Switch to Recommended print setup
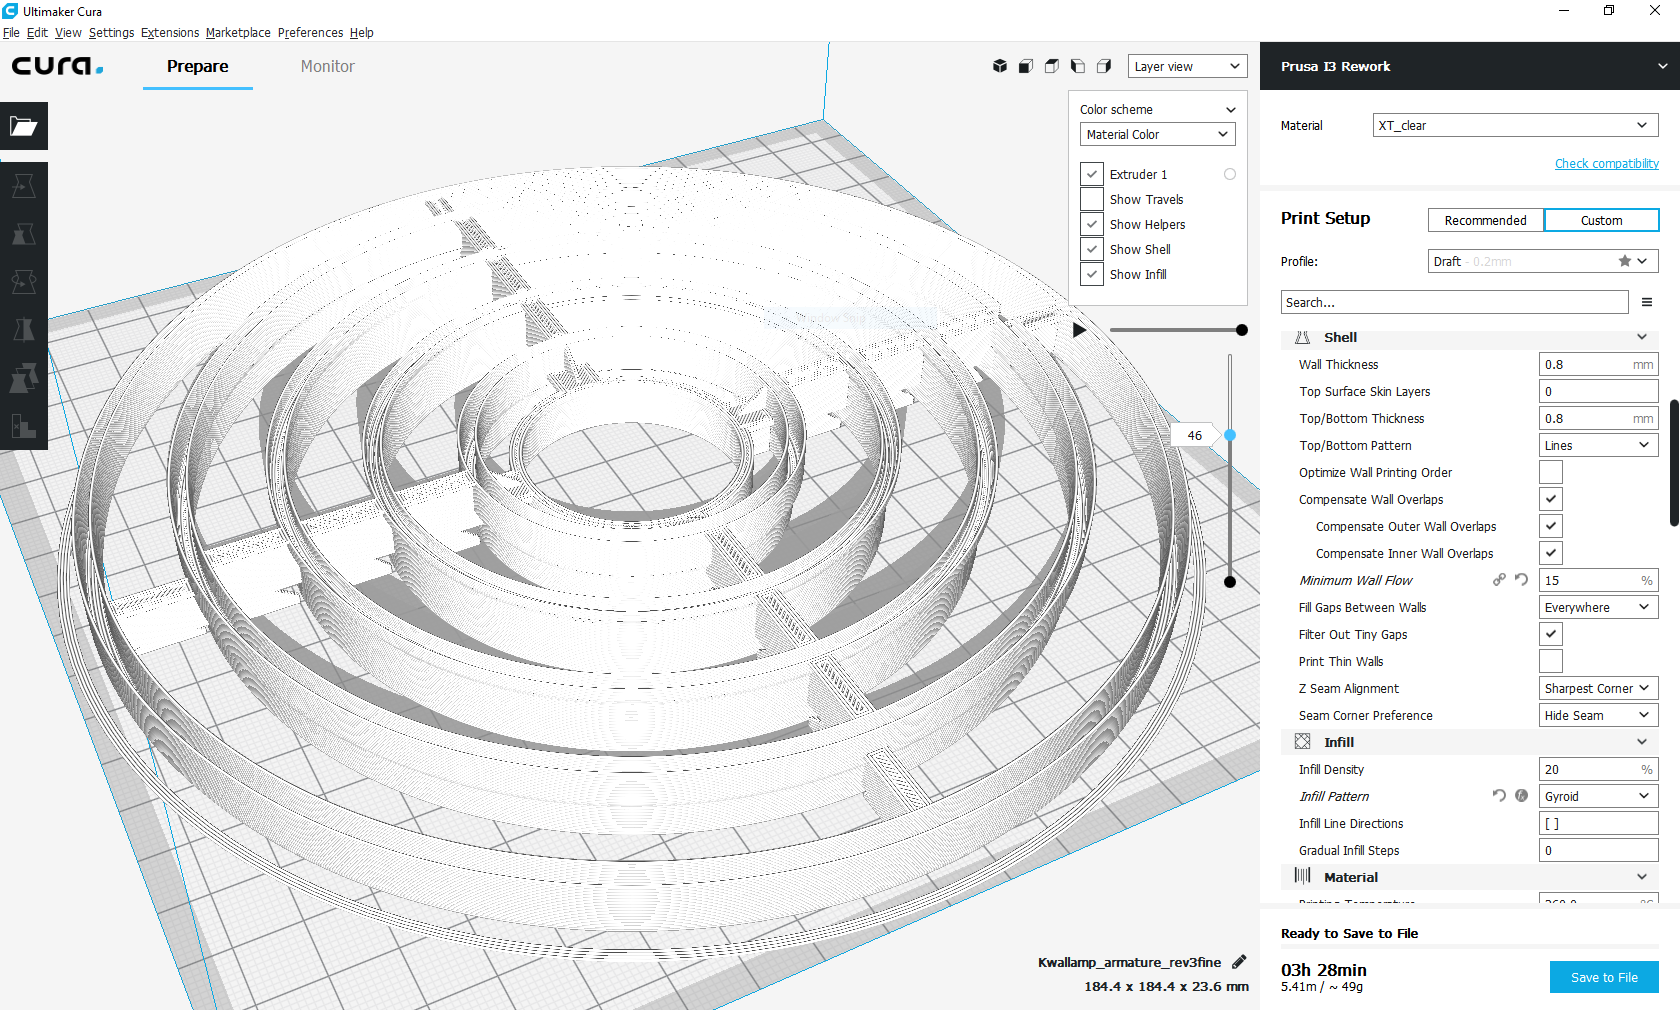The width and height of the screenshot is (1680, 1010). point(1486,220)
